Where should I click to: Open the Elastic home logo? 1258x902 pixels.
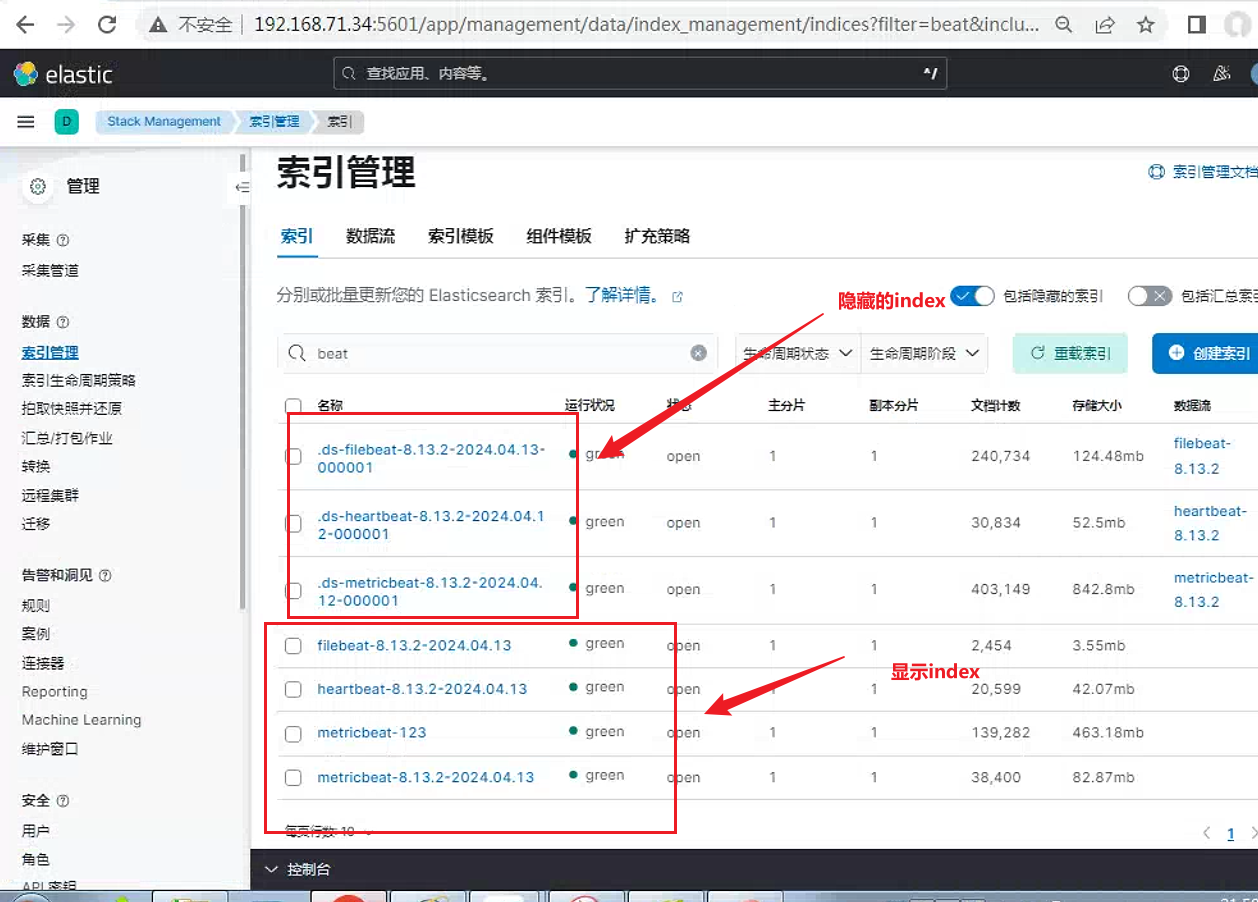pos(63,74)
